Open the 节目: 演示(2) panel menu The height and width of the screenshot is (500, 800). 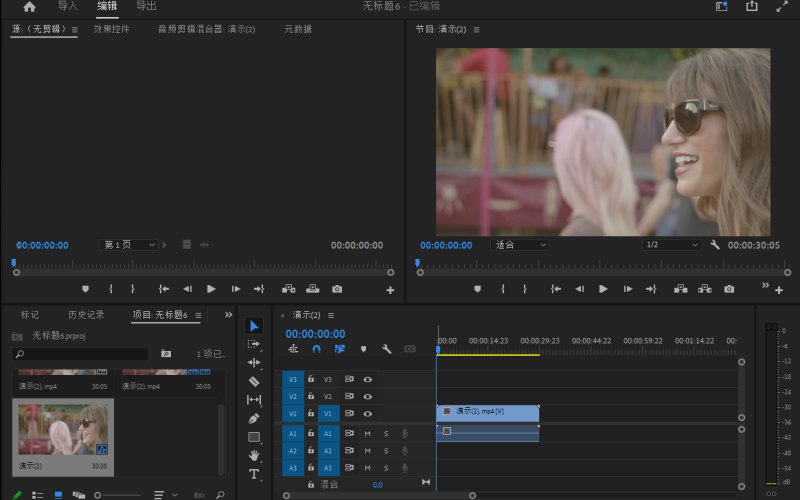click(x=477, y=30)
